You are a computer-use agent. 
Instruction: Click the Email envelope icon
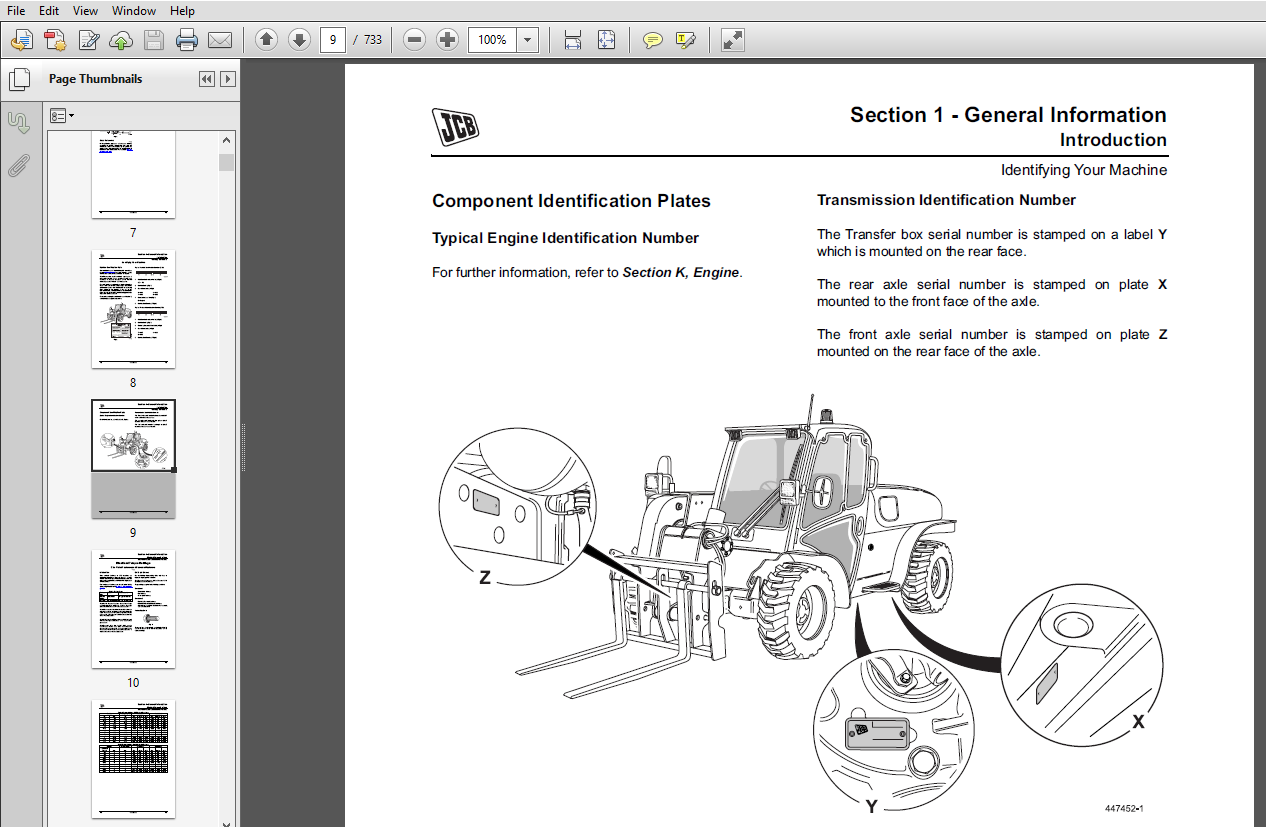tap(220, 40)
